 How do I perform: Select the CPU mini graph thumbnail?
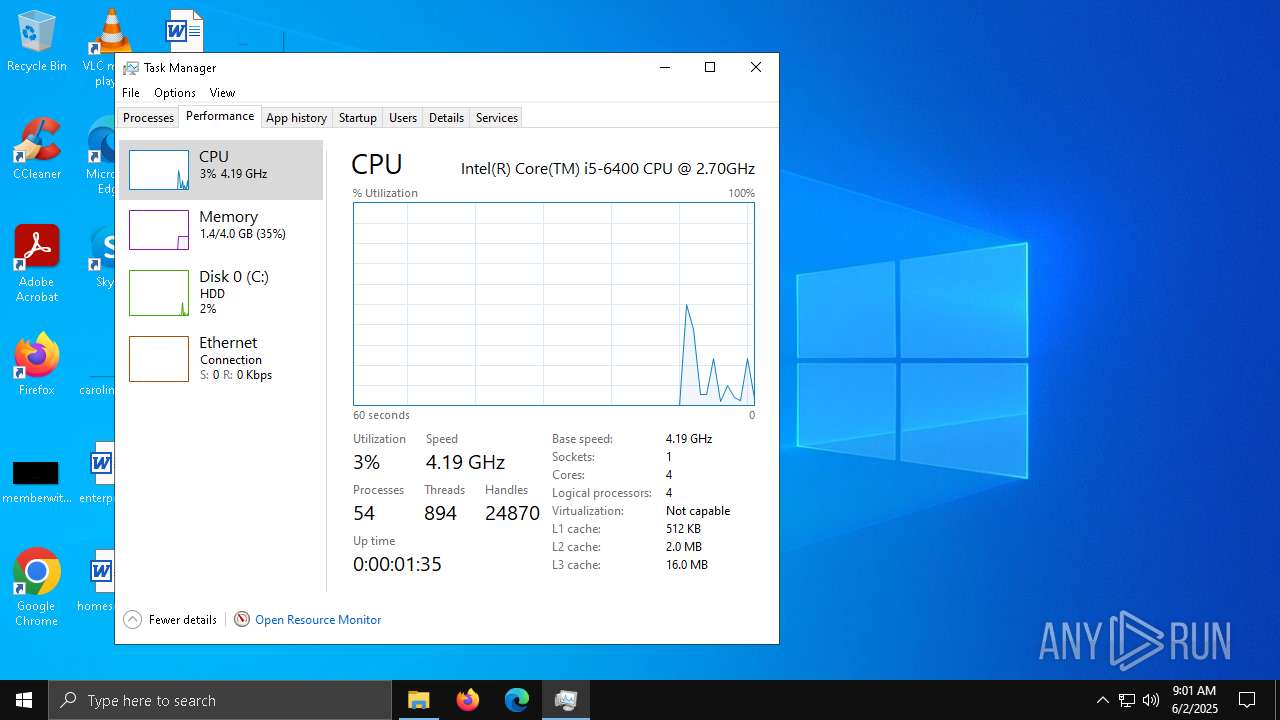coord(159,170)
